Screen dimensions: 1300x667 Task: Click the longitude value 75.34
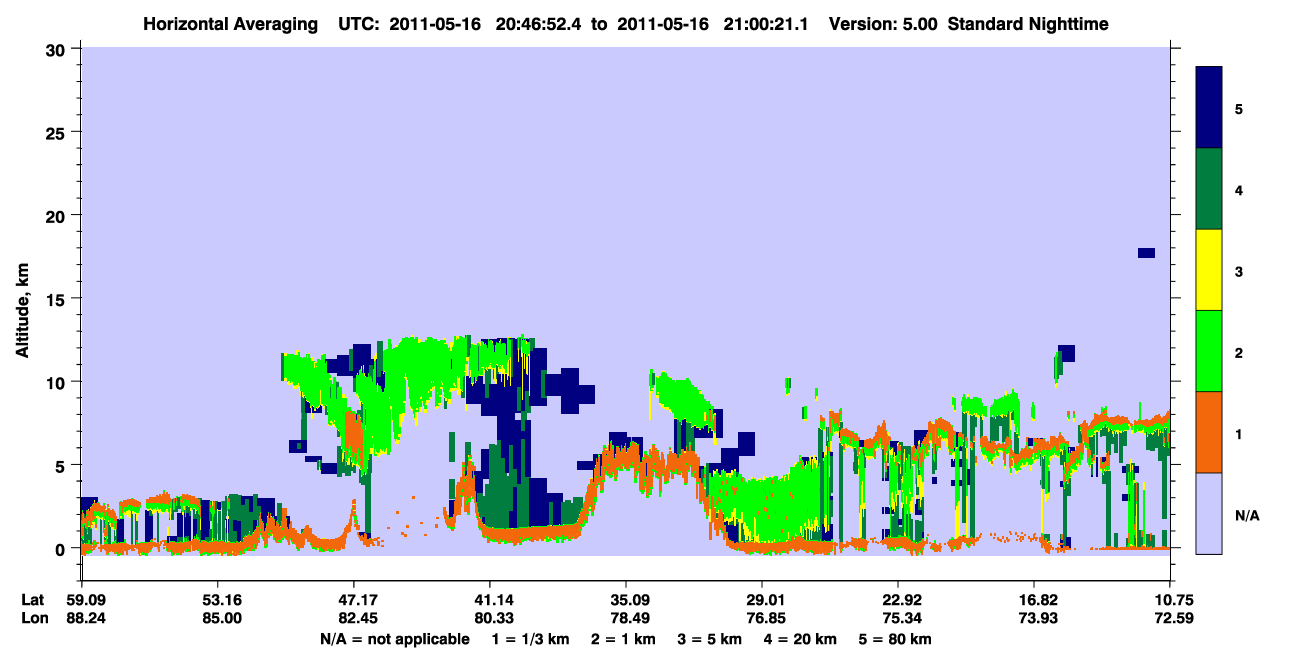[903, 619]
